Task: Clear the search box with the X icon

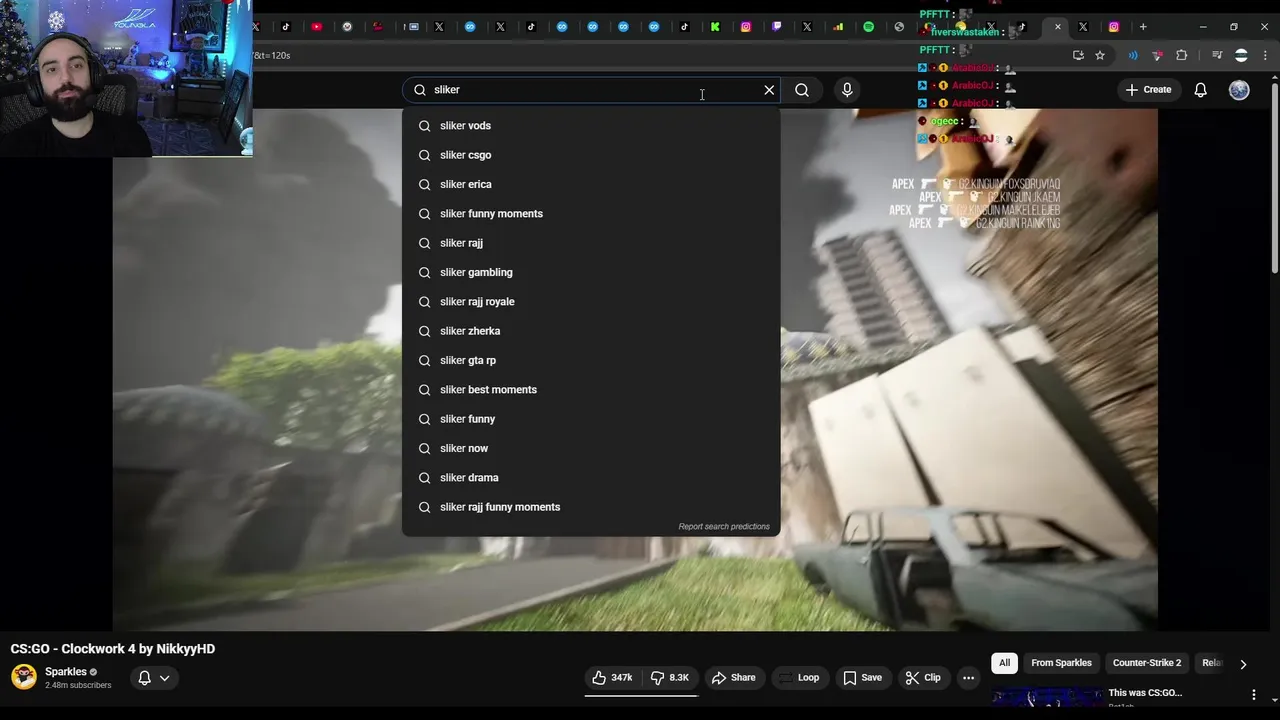Action: pos(769,90)
